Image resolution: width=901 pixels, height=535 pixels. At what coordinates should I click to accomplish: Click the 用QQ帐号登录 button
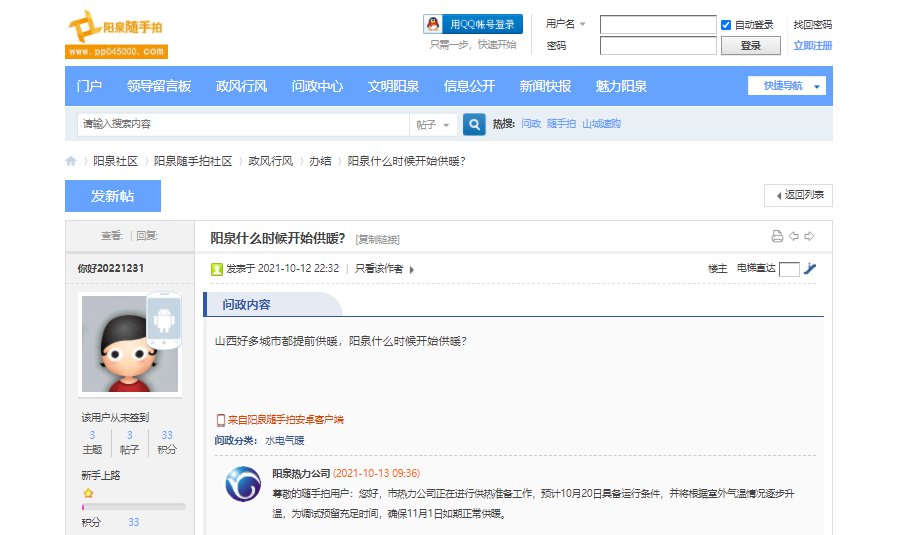(472, 24)
